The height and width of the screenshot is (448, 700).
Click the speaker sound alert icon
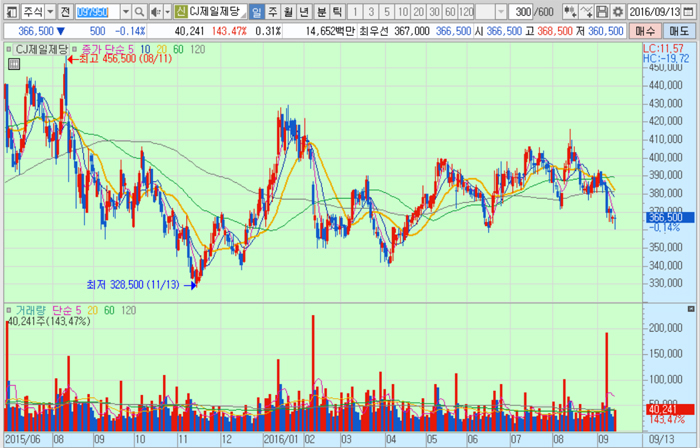[x=155, y=12]
